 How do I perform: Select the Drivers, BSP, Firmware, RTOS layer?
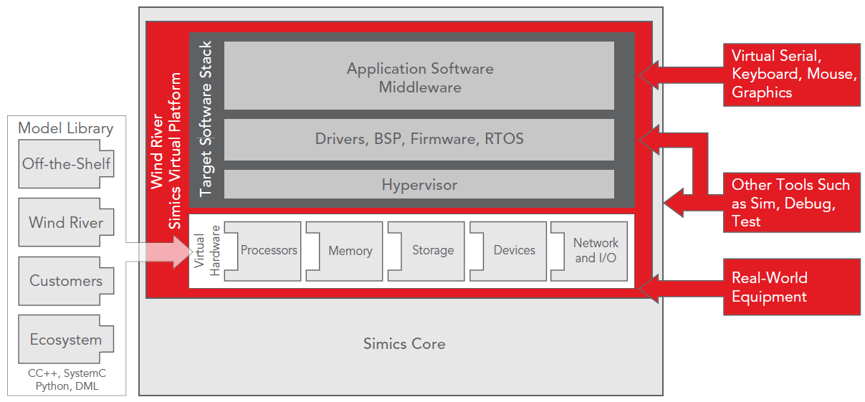point(419,139)
